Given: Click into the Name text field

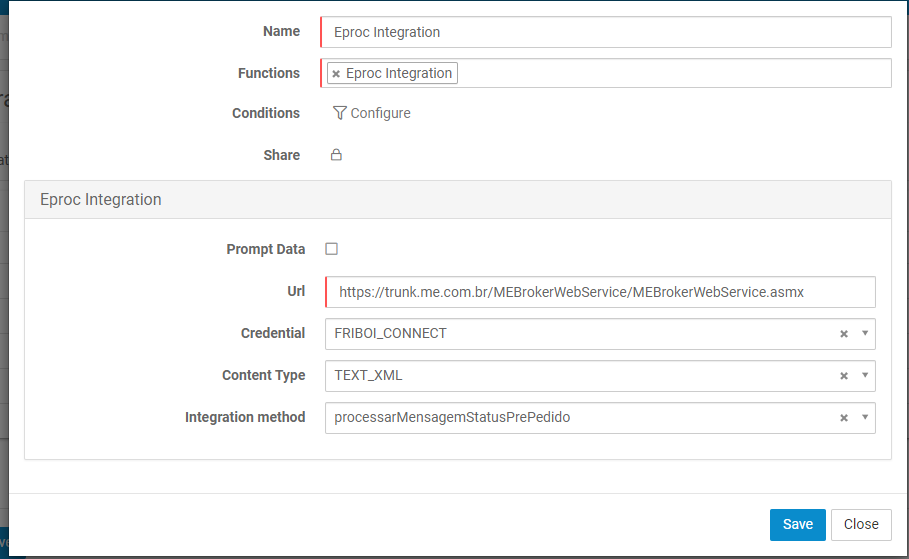Looking at the screenshot, I should [606, 32].
